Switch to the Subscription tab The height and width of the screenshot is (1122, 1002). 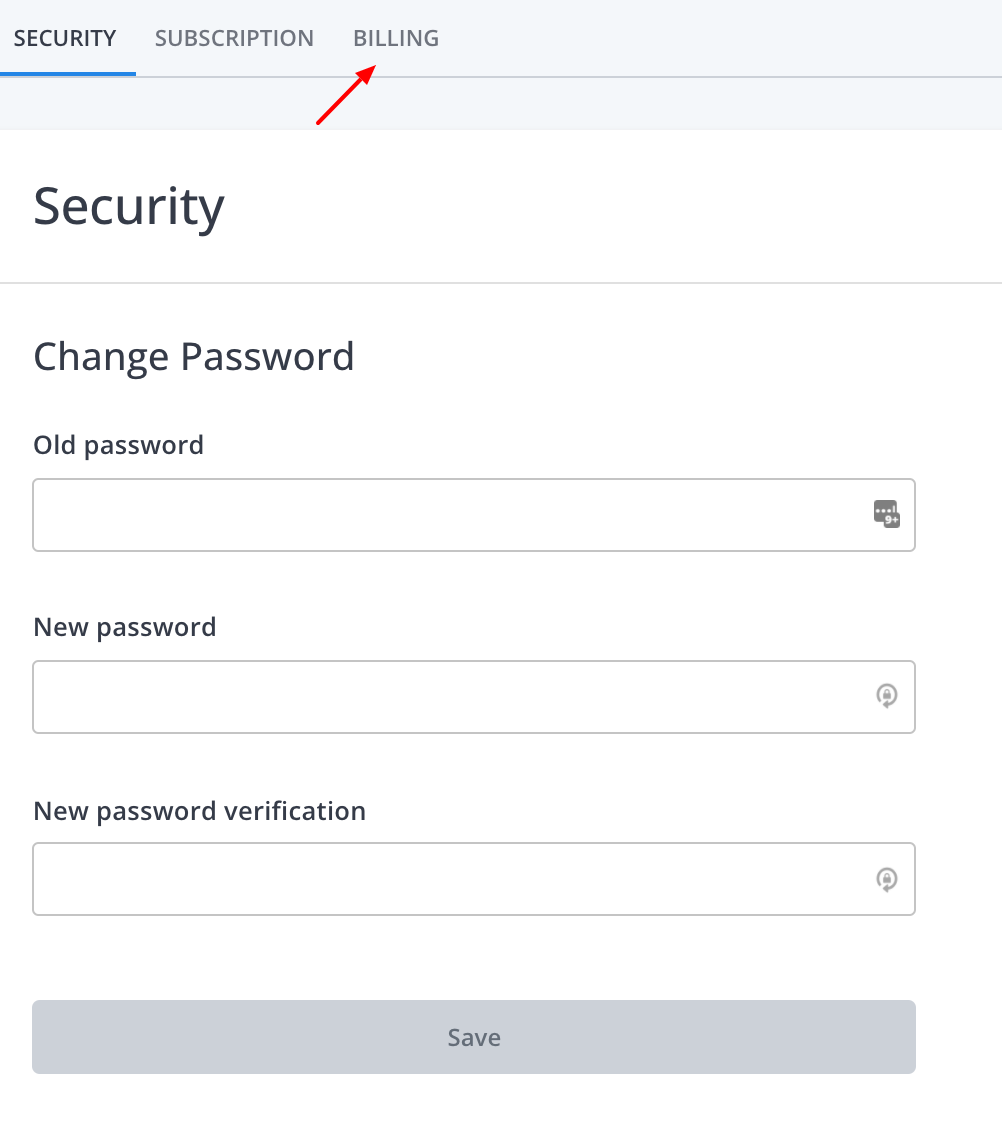(x=234, y=38)
